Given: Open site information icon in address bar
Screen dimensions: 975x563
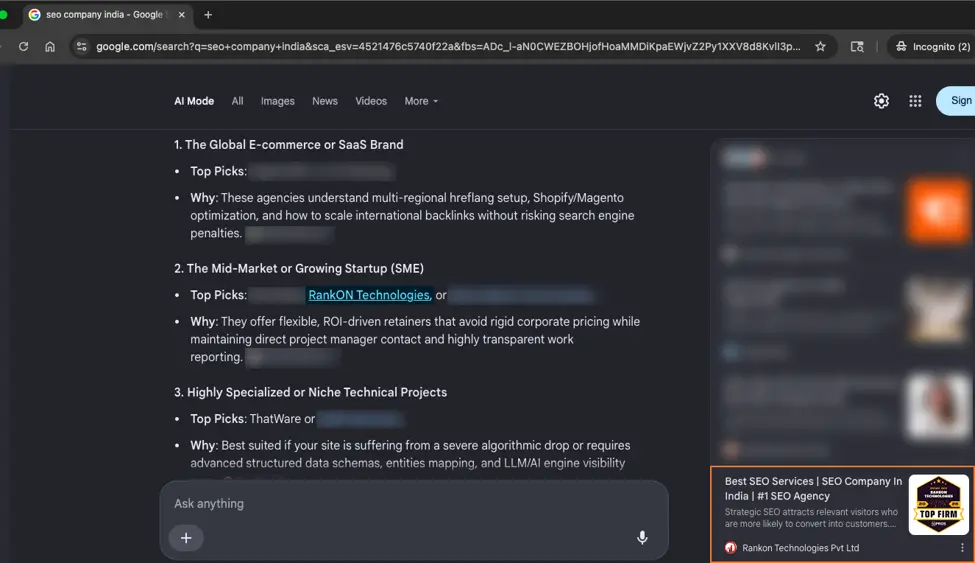Looking at the screenshot, I should pos(81,47).
